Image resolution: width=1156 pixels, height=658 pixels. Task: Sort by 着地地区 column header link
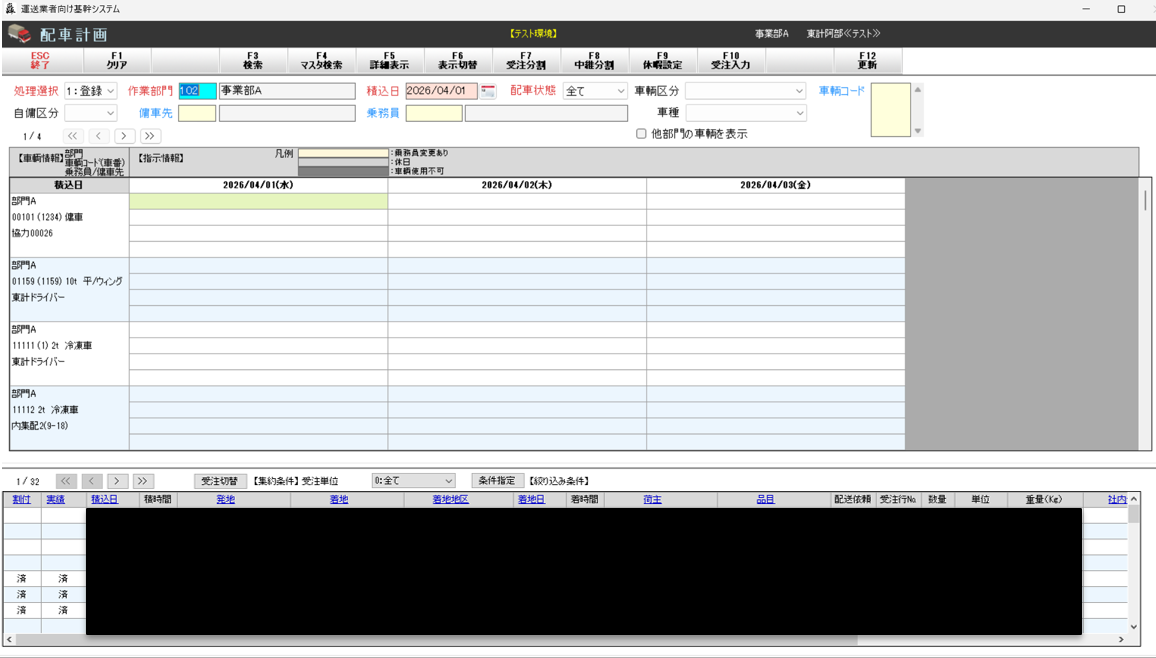450,499
